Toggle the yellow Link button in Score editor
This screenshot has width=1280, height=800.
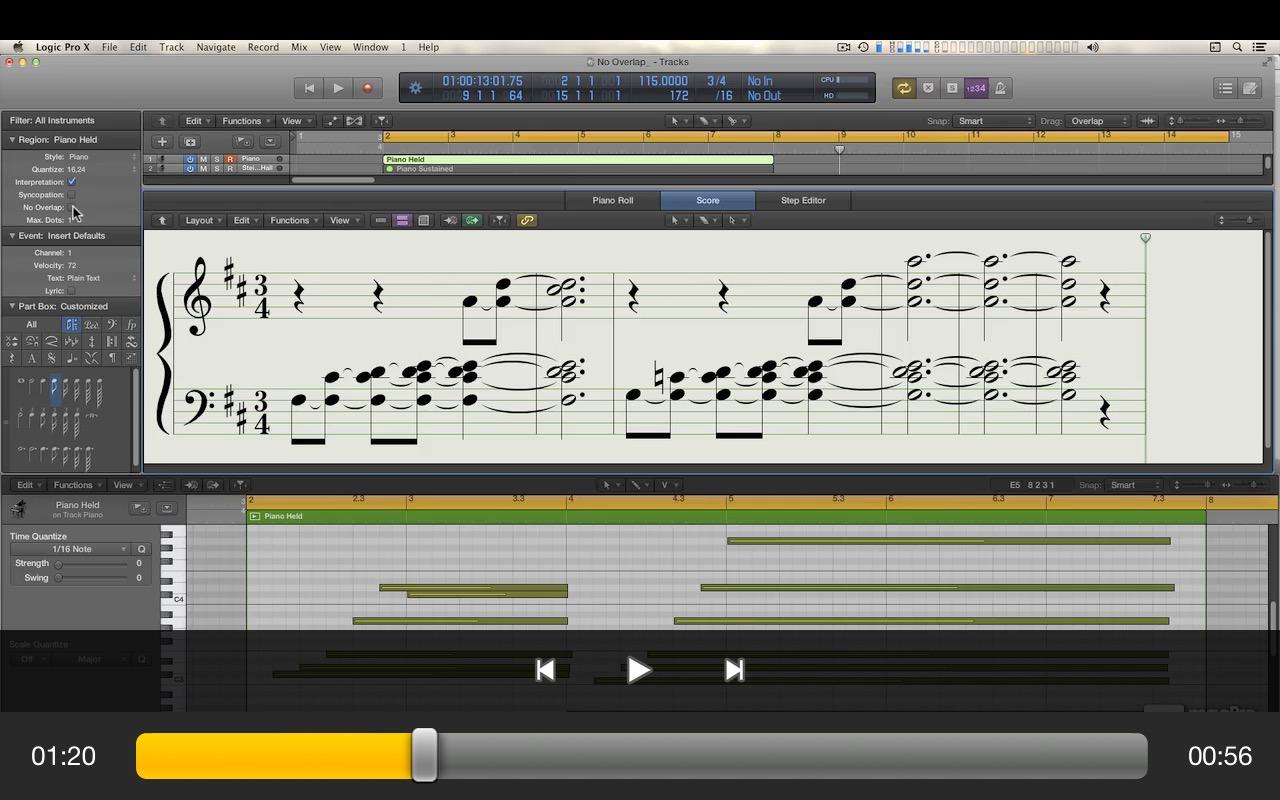526,220
